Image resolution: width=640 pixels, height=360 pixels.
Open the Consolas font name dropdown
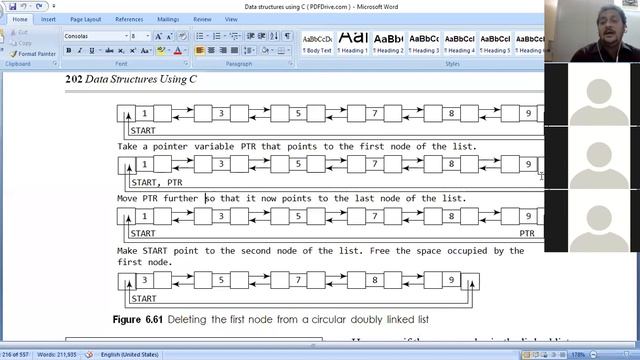[x=126, y=36]
